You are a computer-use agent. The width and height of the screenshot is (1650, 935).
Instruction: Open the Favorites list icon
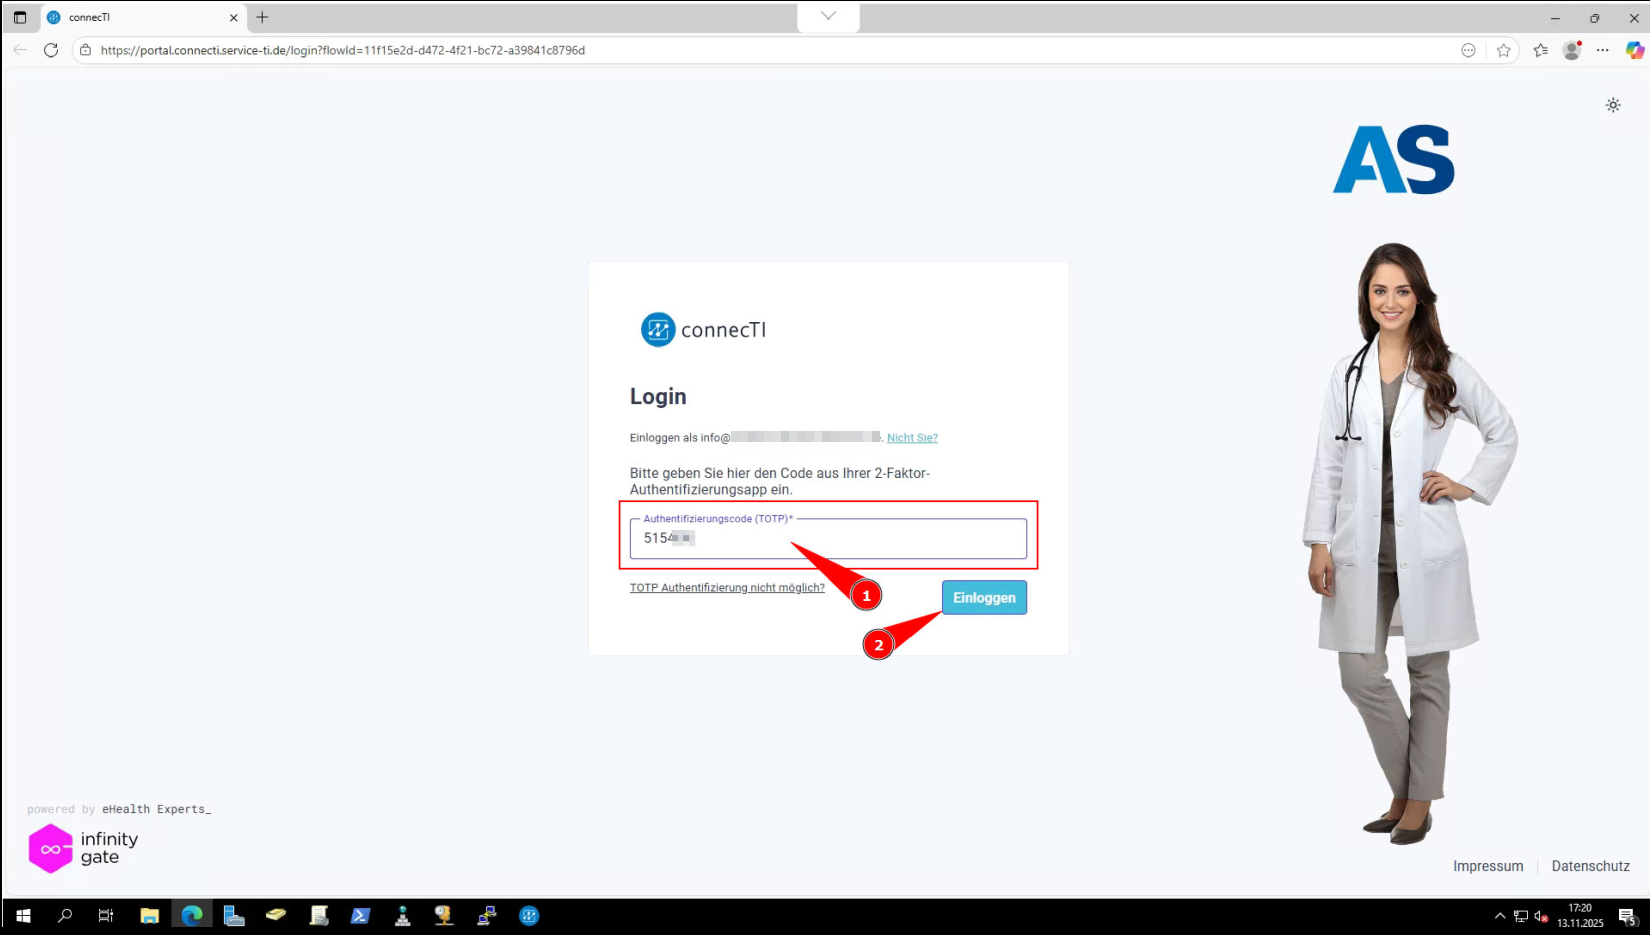(1540, 50)
